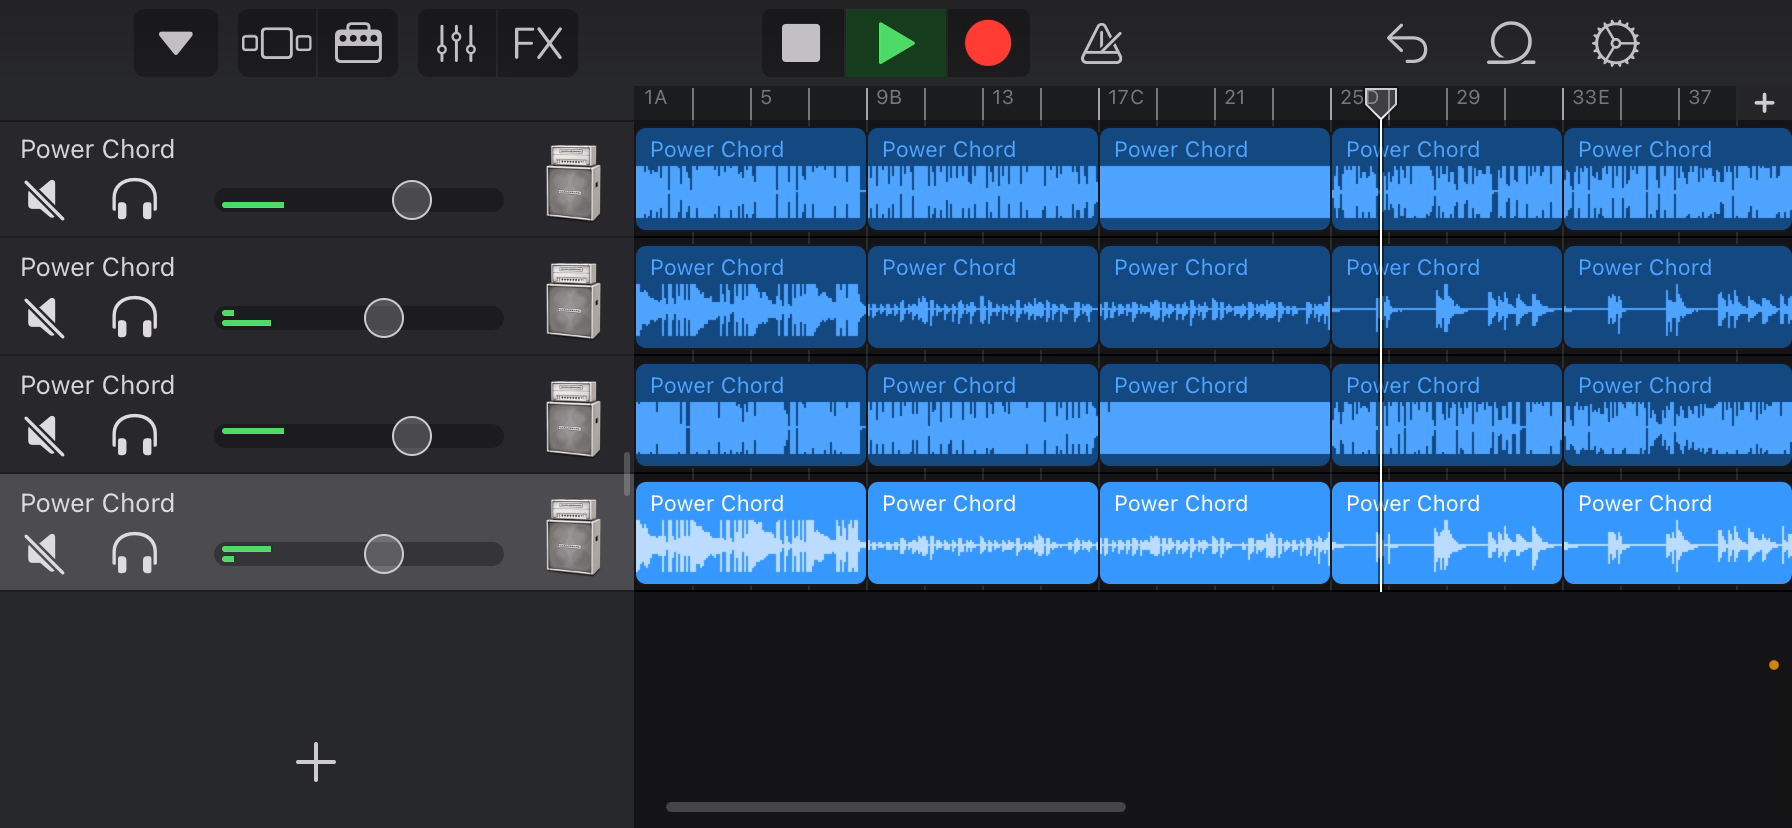1792x828 pixels.
Task: Click bar 21 on the ruler
Action: 1235,97
